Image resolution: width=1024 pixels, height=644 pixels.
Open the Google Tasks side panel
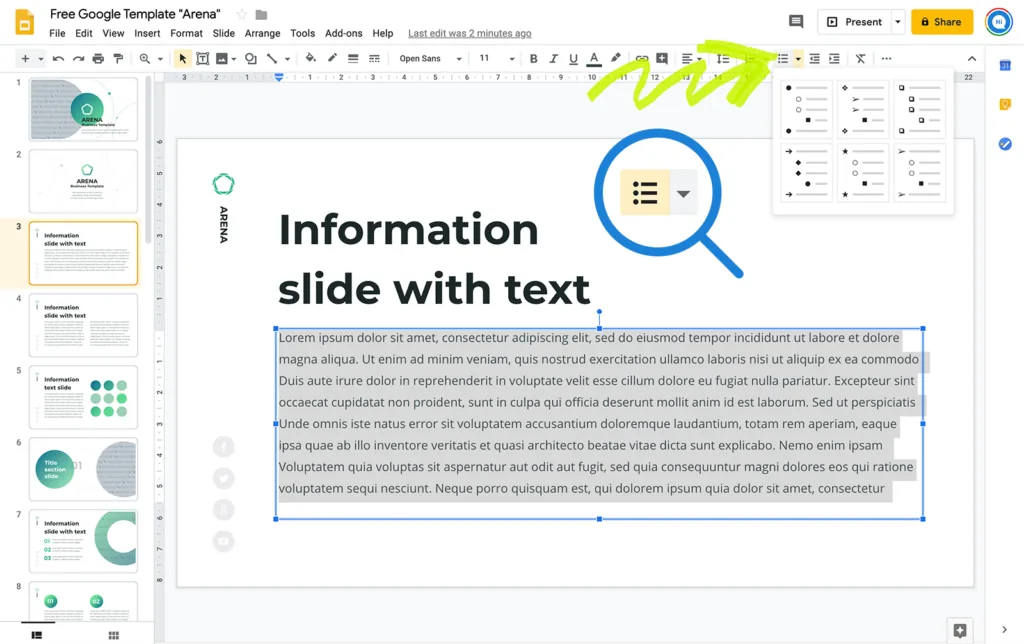click(1005, 144)
